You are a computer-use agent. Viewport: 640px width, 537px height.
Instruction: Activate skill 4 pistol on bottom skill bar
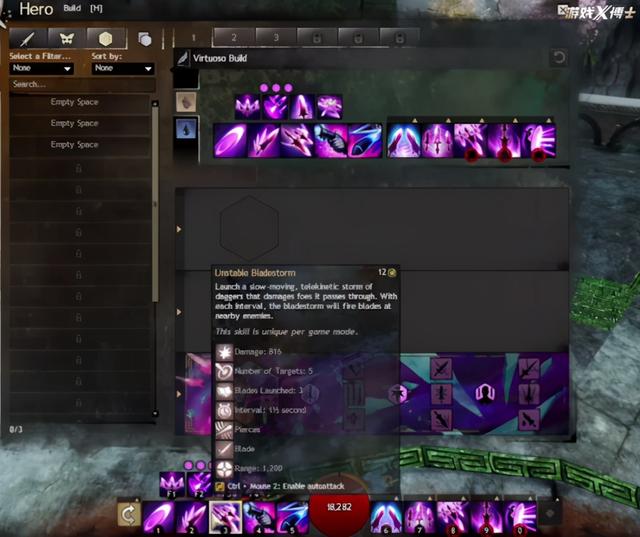tap(259, 517)
